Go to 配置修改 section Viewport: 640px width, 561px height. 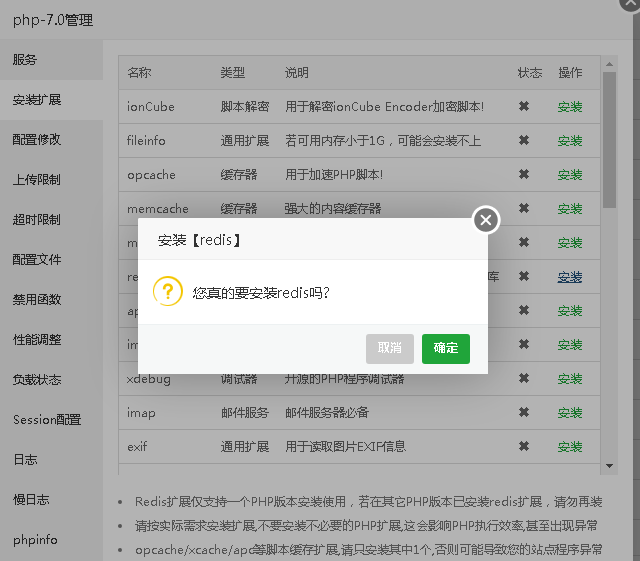click(37, 140)
